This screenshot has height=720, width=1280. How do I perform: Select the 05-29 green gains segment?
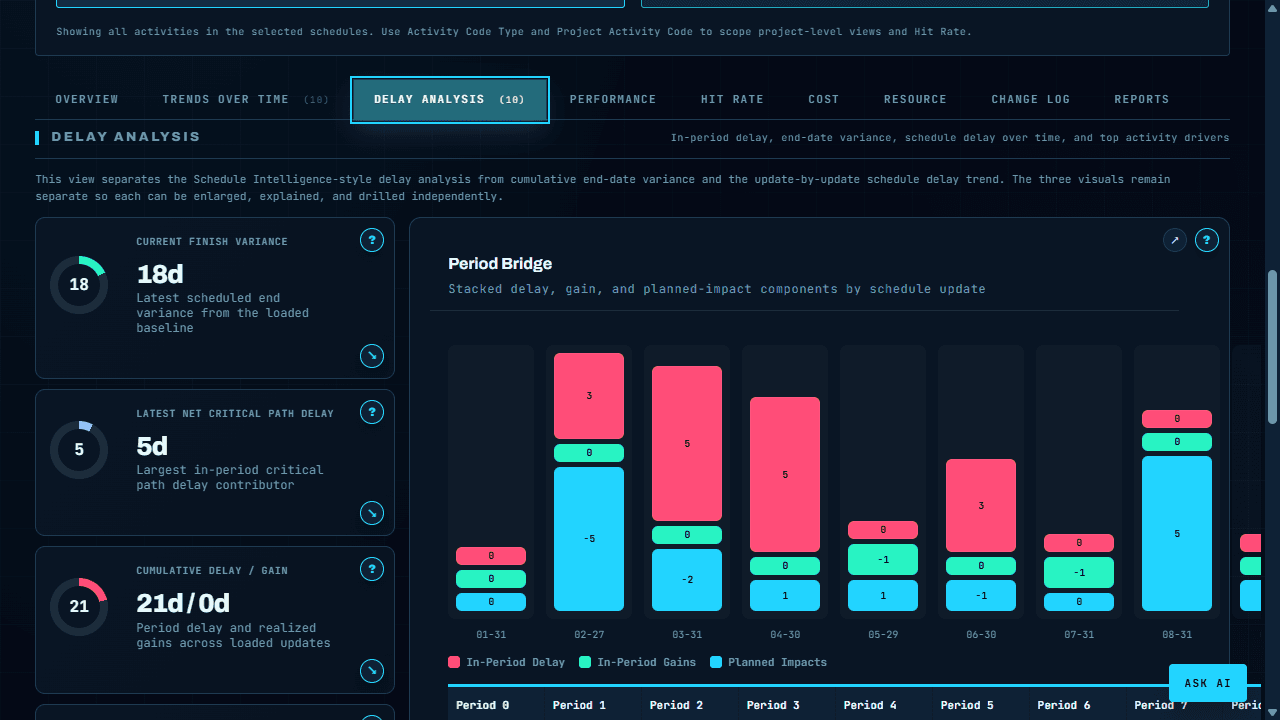[883, 560]
